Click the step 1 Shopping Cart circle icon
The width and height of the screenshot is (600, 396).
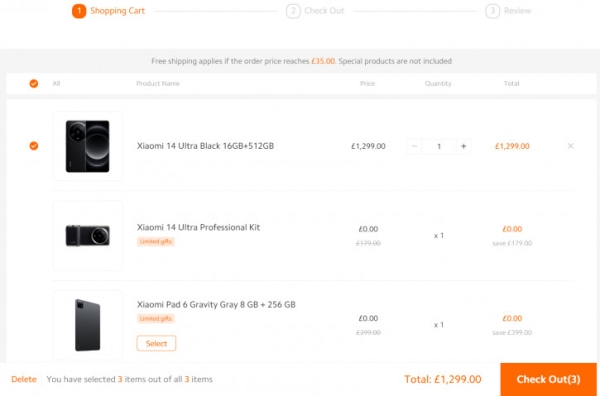click(79, 11)
